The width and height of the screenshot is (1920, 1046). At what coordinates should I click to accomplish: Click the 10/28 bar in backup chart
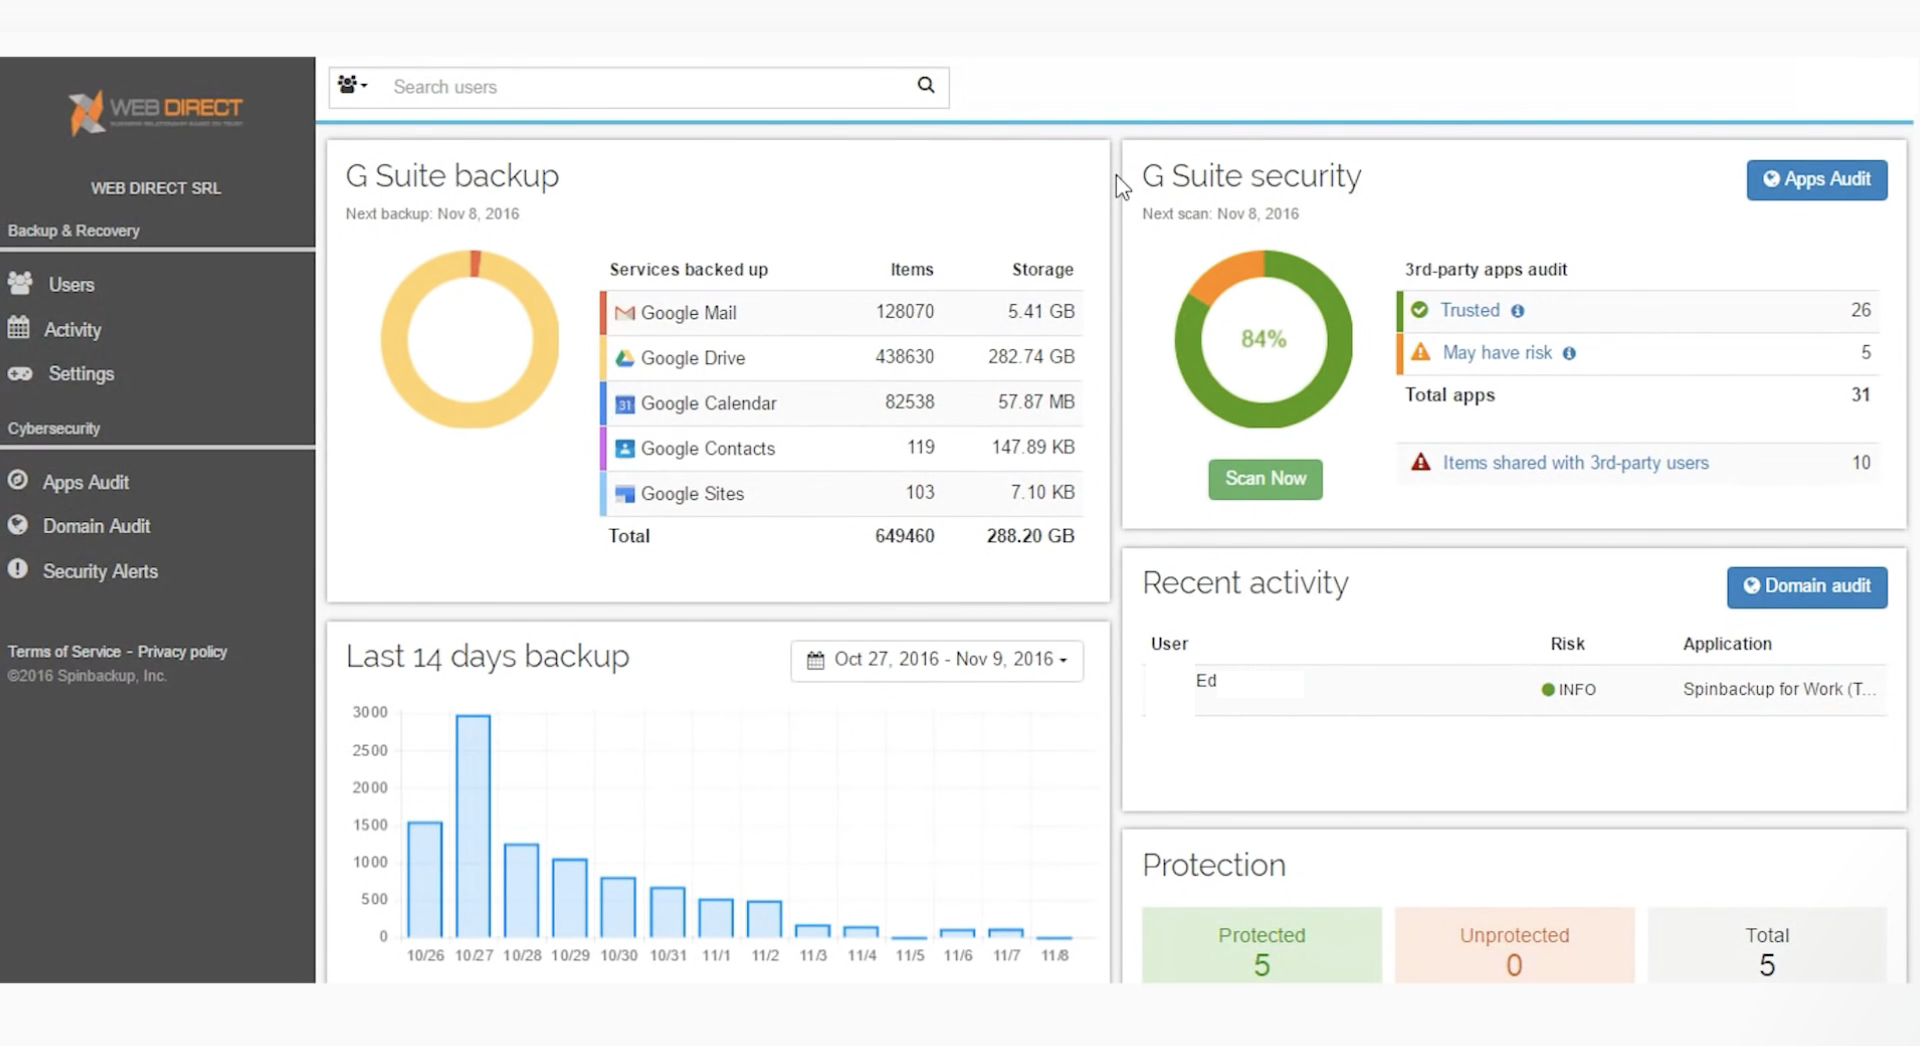[521, 891]
